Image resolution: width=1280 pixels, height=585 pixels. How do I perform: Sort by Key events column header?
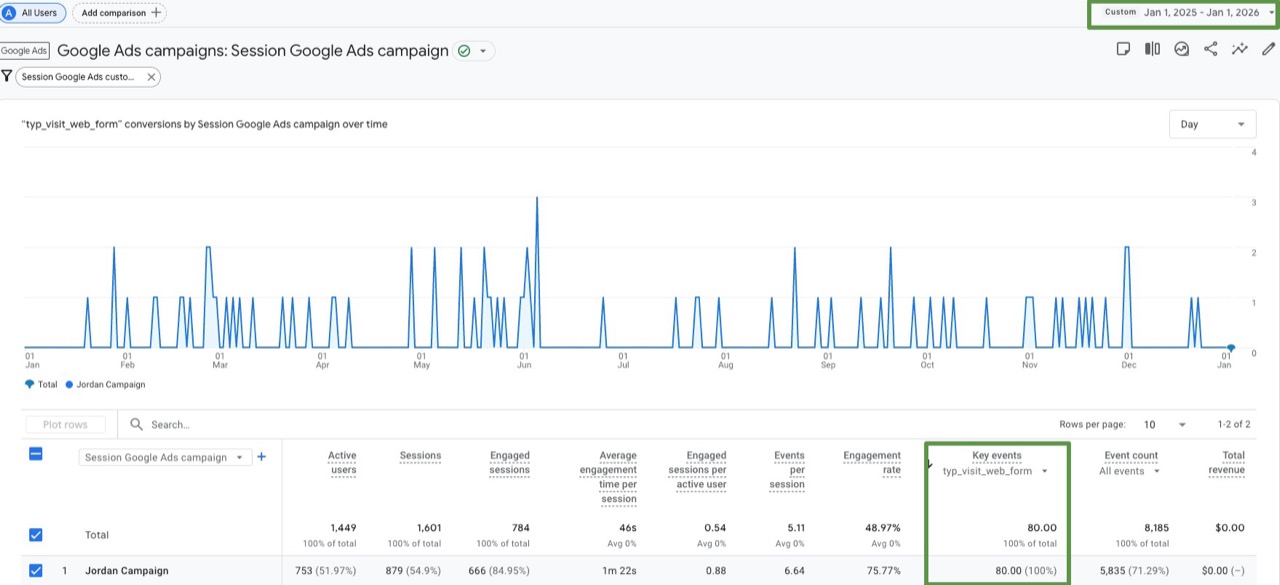coord(997,455)
